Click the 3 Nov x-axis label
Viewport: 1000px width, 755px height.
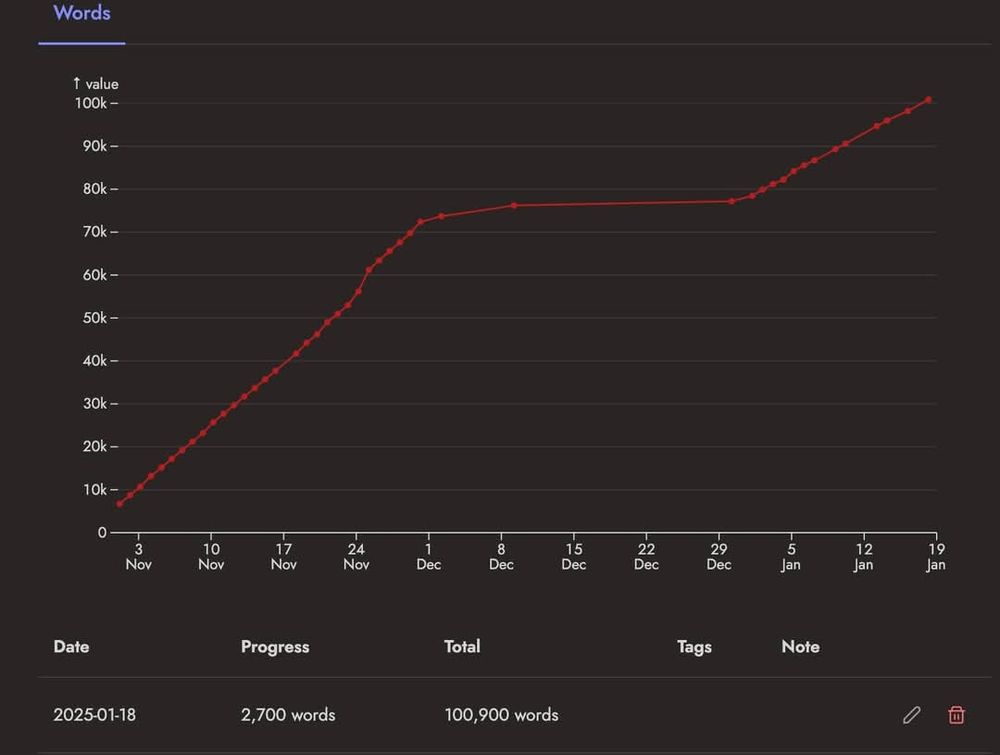click(138, 557)
